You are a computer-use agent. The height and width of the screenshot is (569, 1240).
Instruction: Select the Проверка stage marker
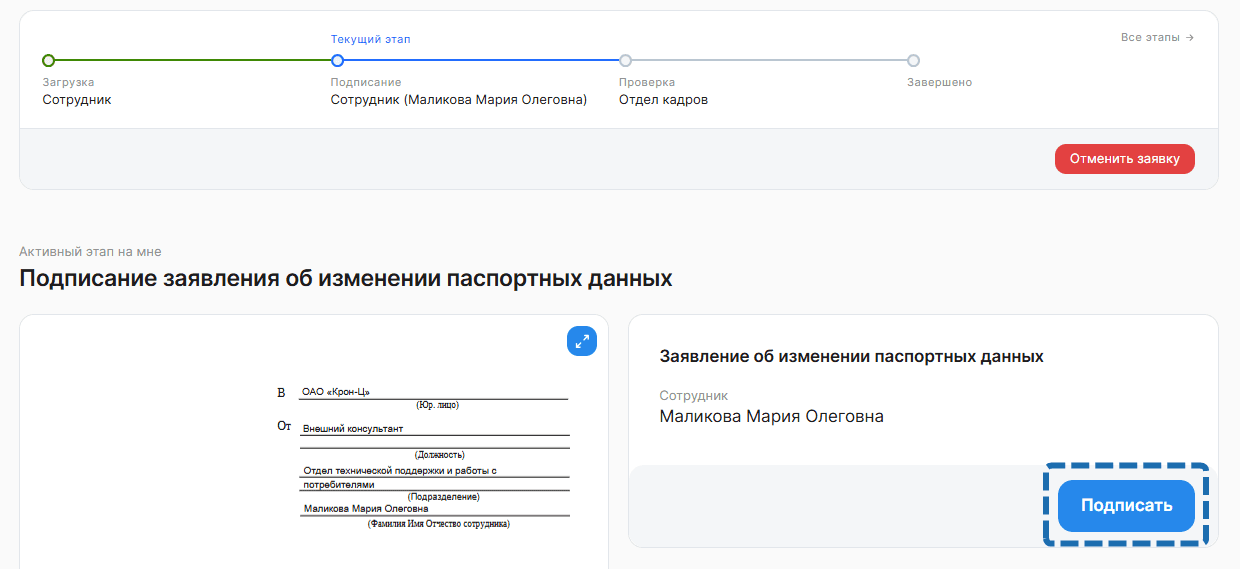point(625,60)
